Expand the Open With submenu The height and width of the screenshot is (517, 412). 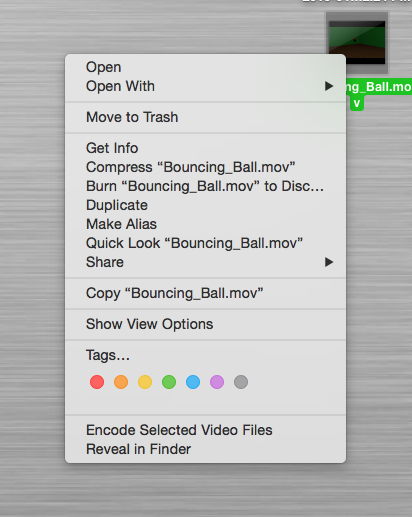click(205, 86)
